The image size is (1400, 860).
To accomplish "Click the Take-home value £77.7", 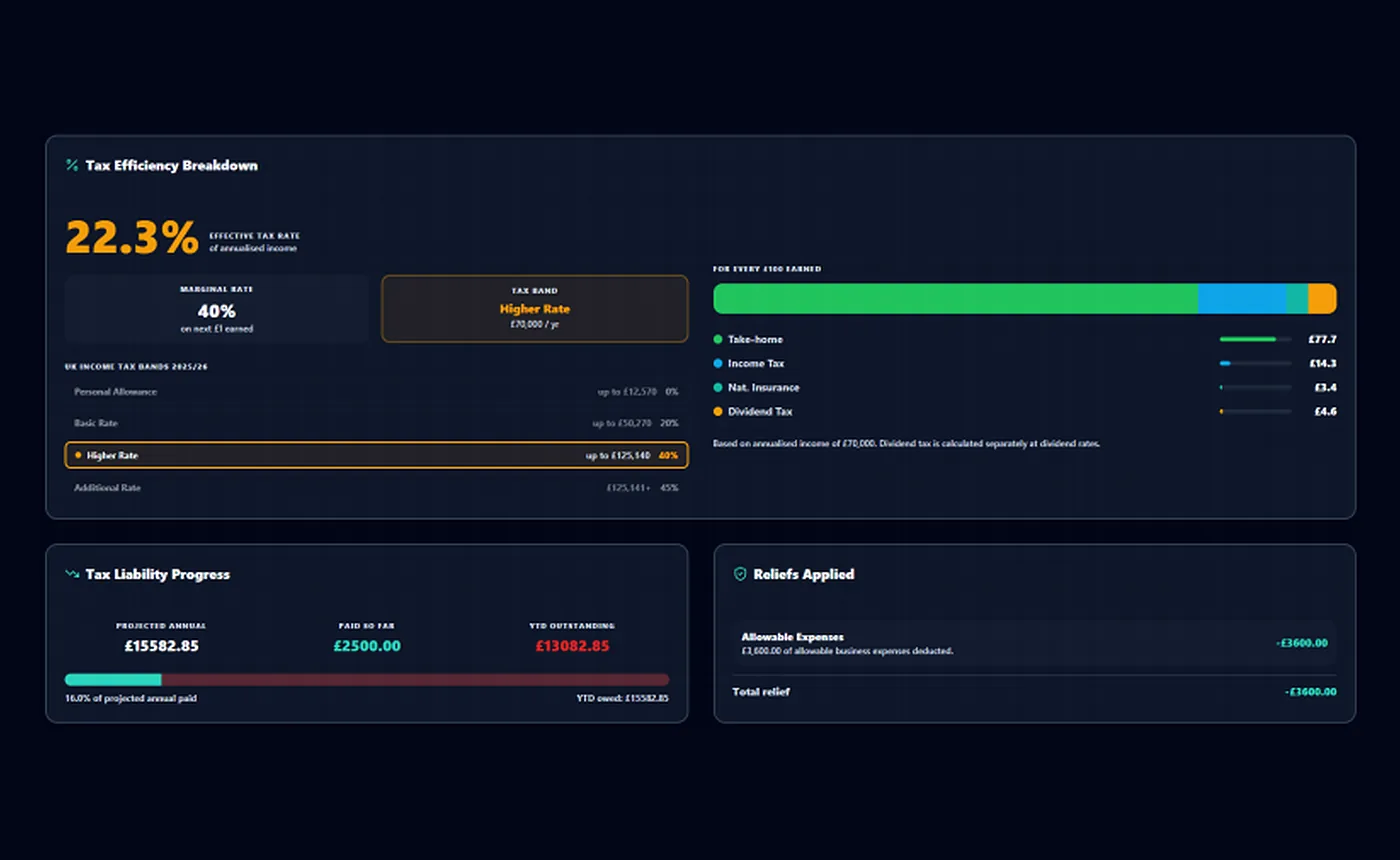I will 1322,340.
